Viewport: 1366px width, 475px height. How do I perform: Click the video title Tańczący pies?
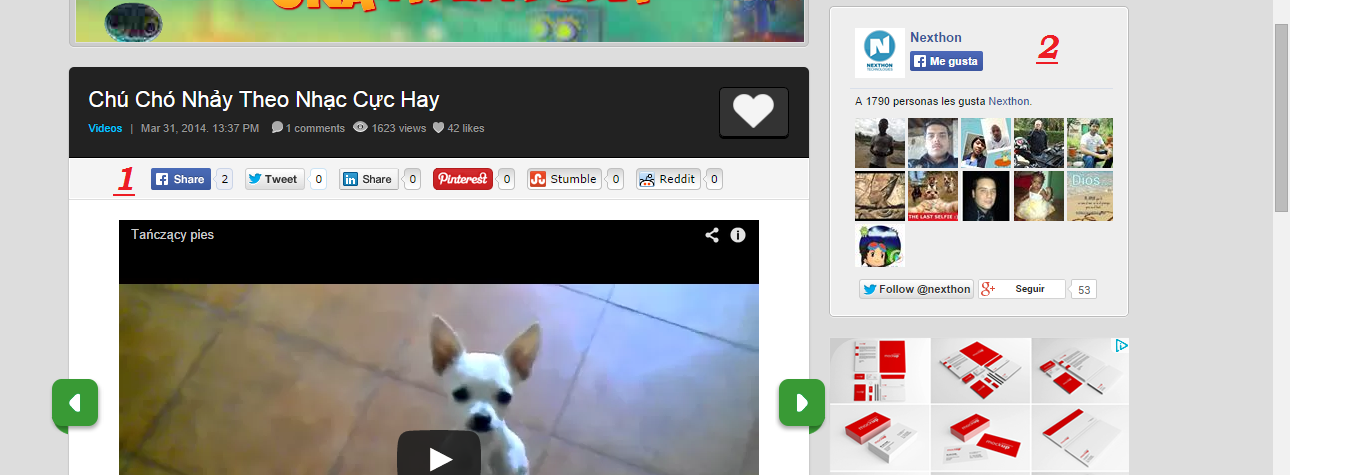coord(172,235)
